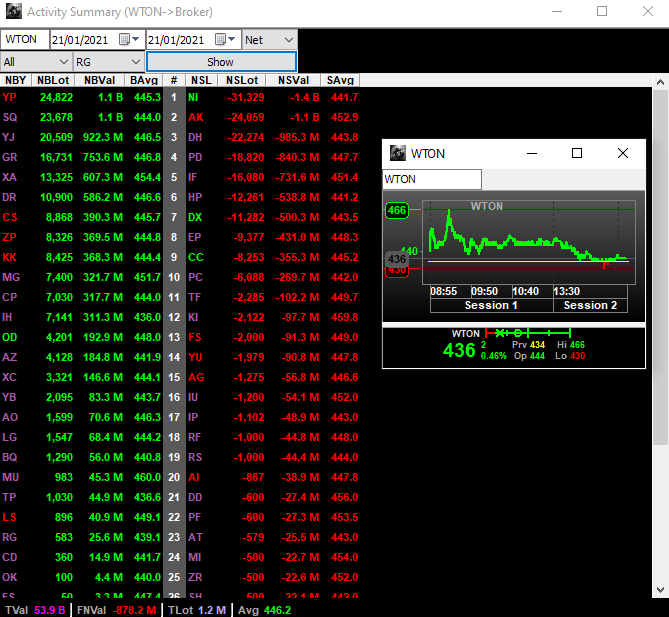Click the vertical scrollbar thumb

tap(660, 267)
